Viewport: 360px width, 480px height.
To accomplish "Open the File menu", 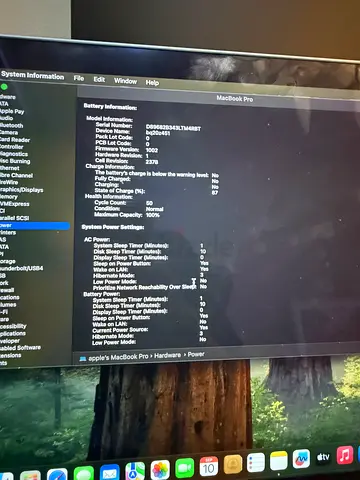I will (79, 78).
